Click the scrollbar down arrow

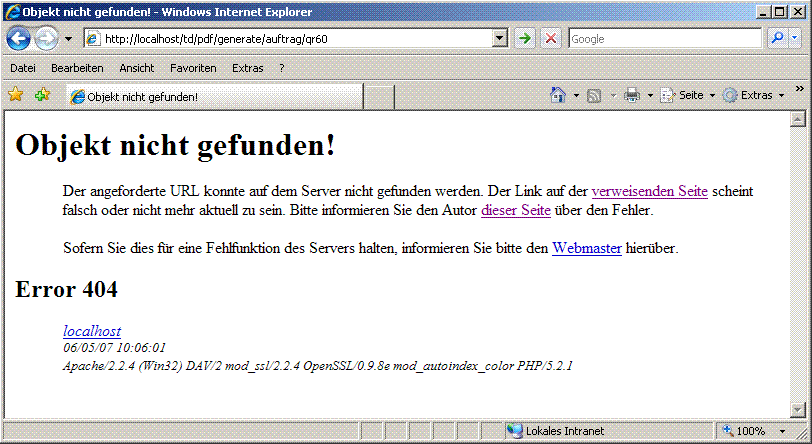[797, 409]
